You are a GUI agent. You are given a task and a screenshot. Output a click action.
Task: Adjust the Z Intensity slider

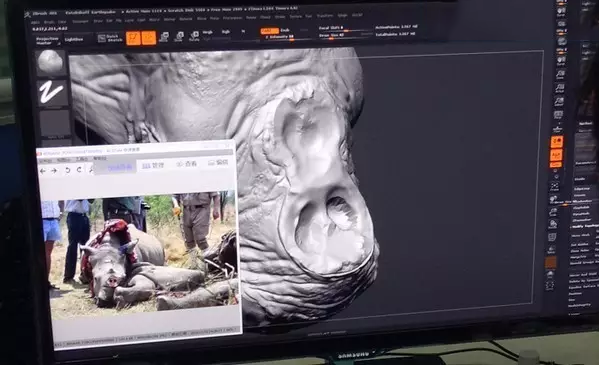pyautogui.click(x=280, y=37)
